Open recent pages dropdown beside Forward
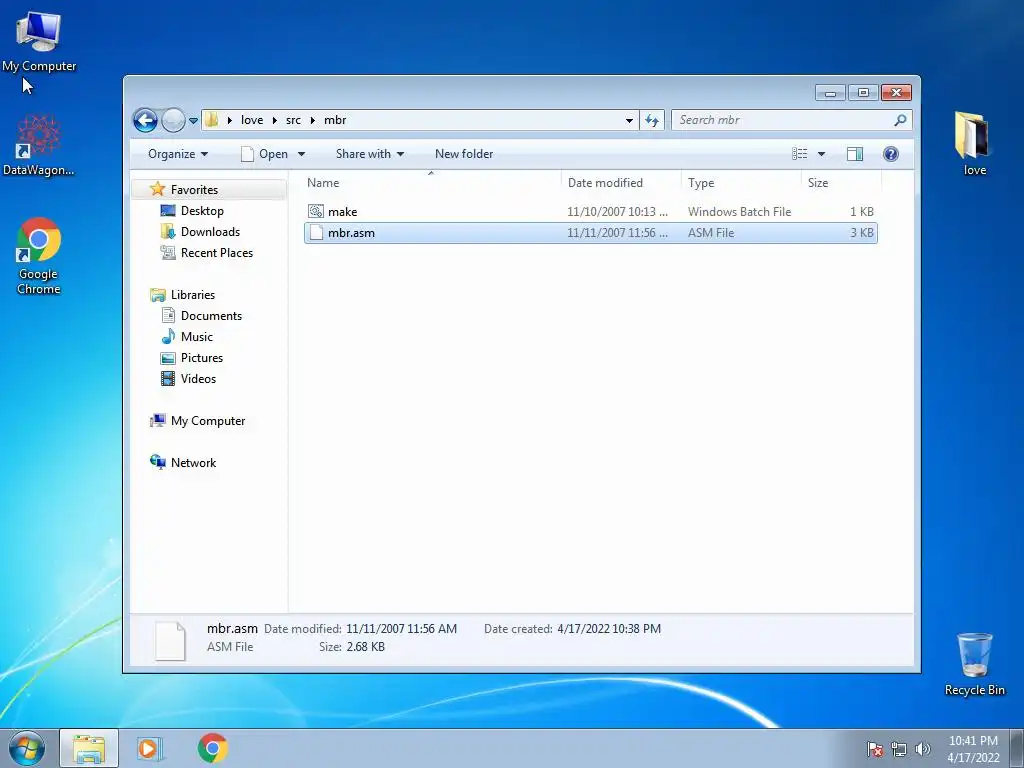The height and width of the screenshot is (768, 1024). click(x=193, y=121)
